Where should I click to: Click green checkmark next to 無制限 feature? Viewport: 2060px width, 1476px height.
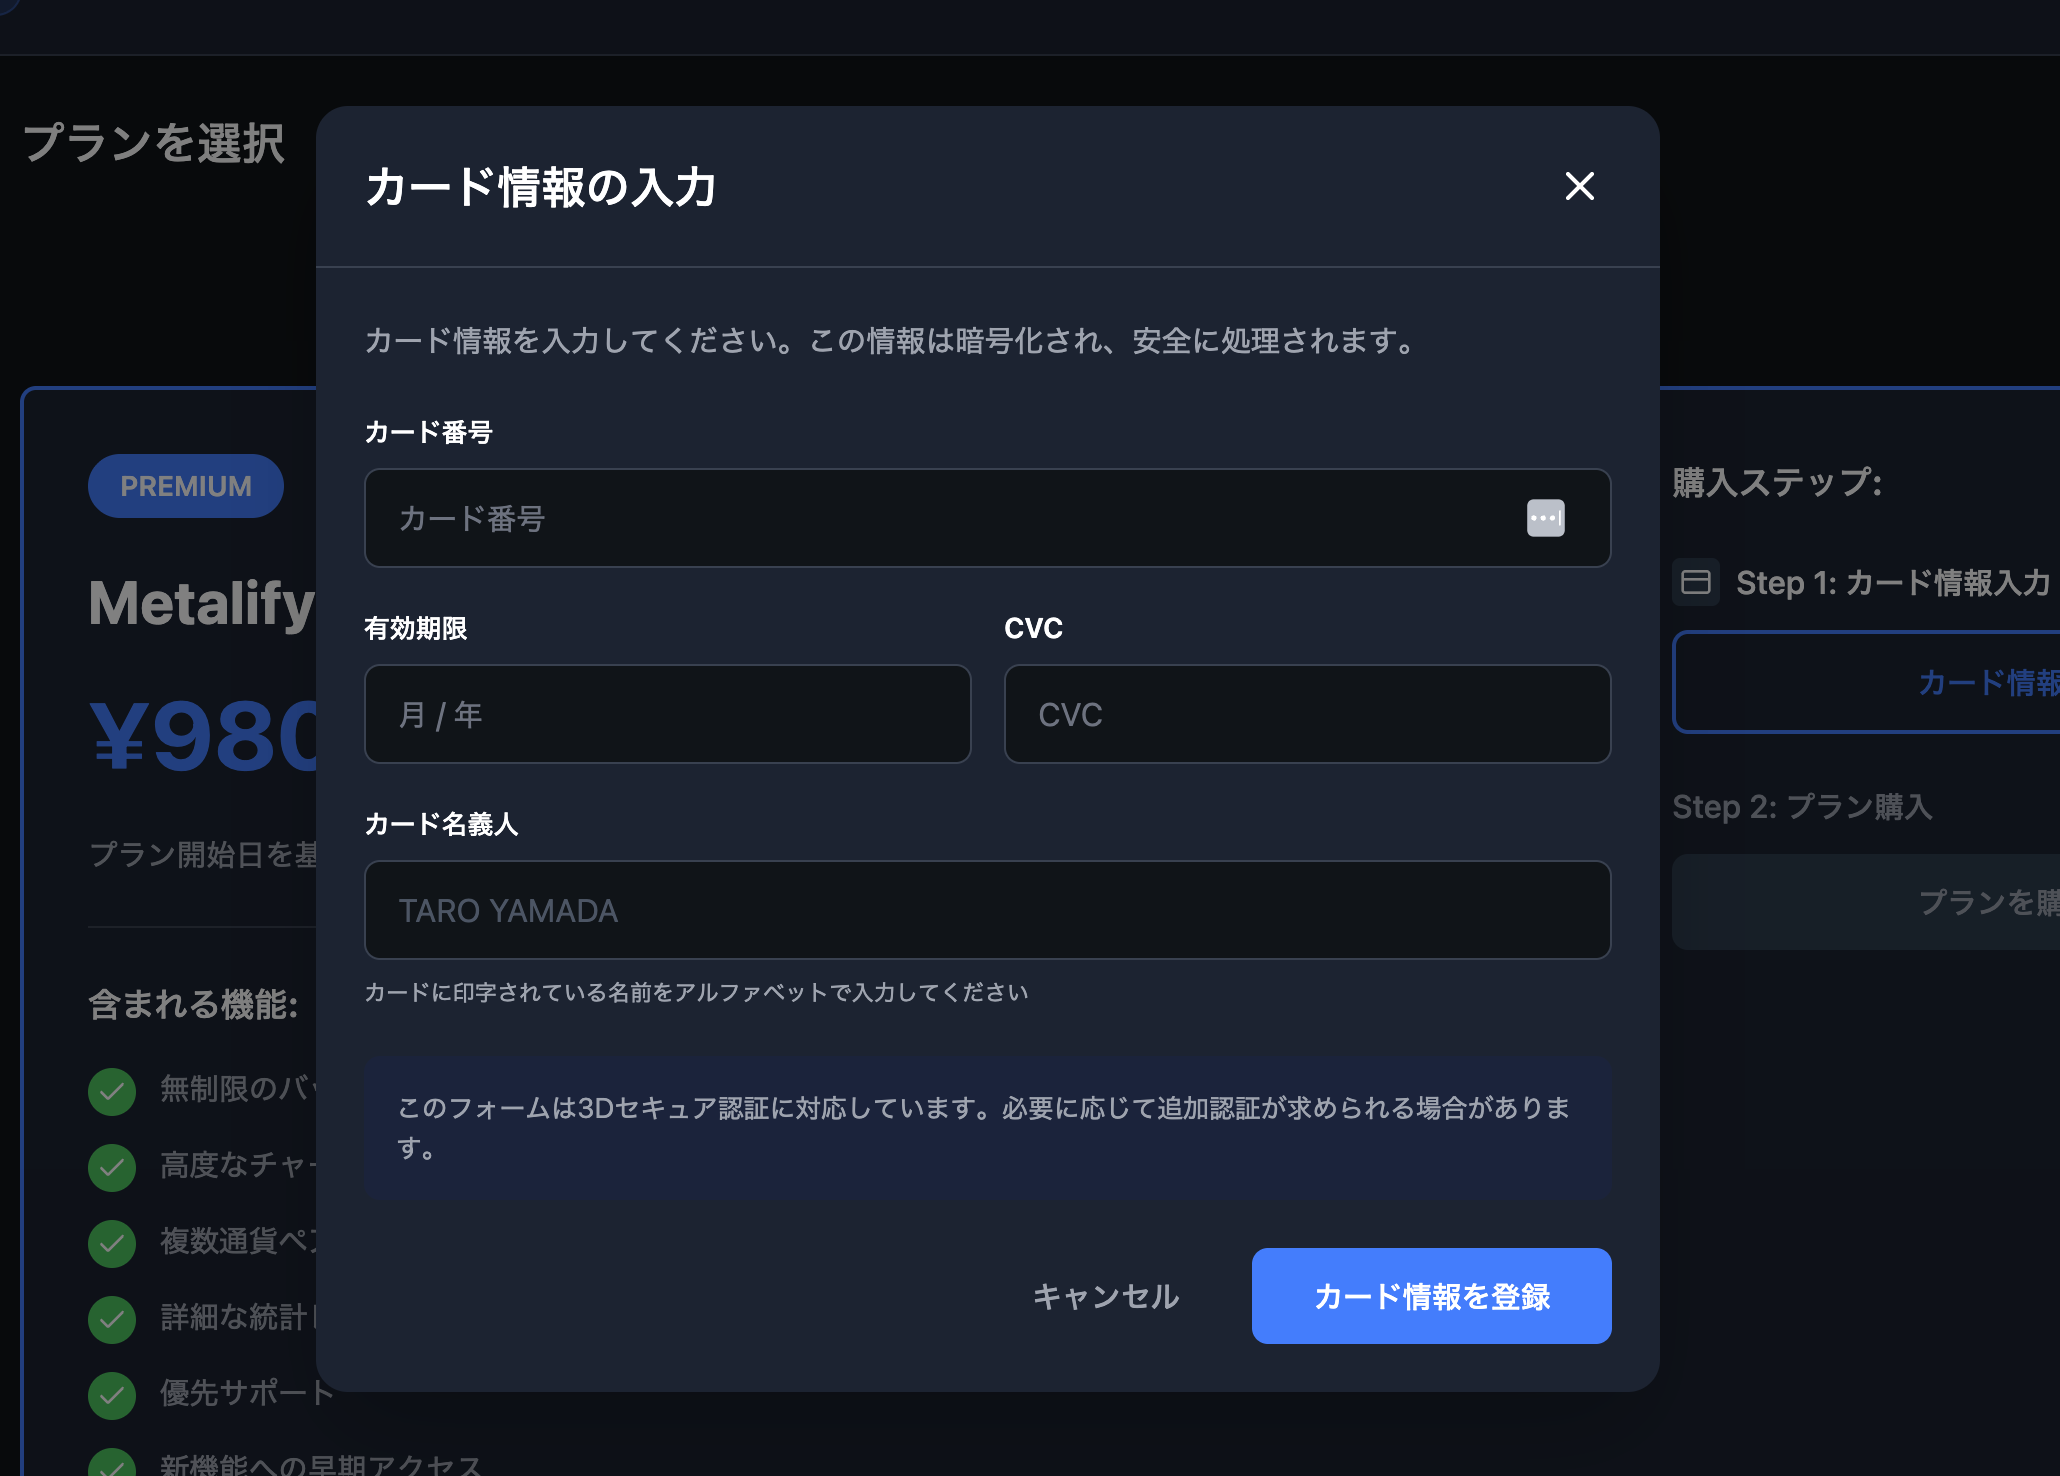[112, 1091]
